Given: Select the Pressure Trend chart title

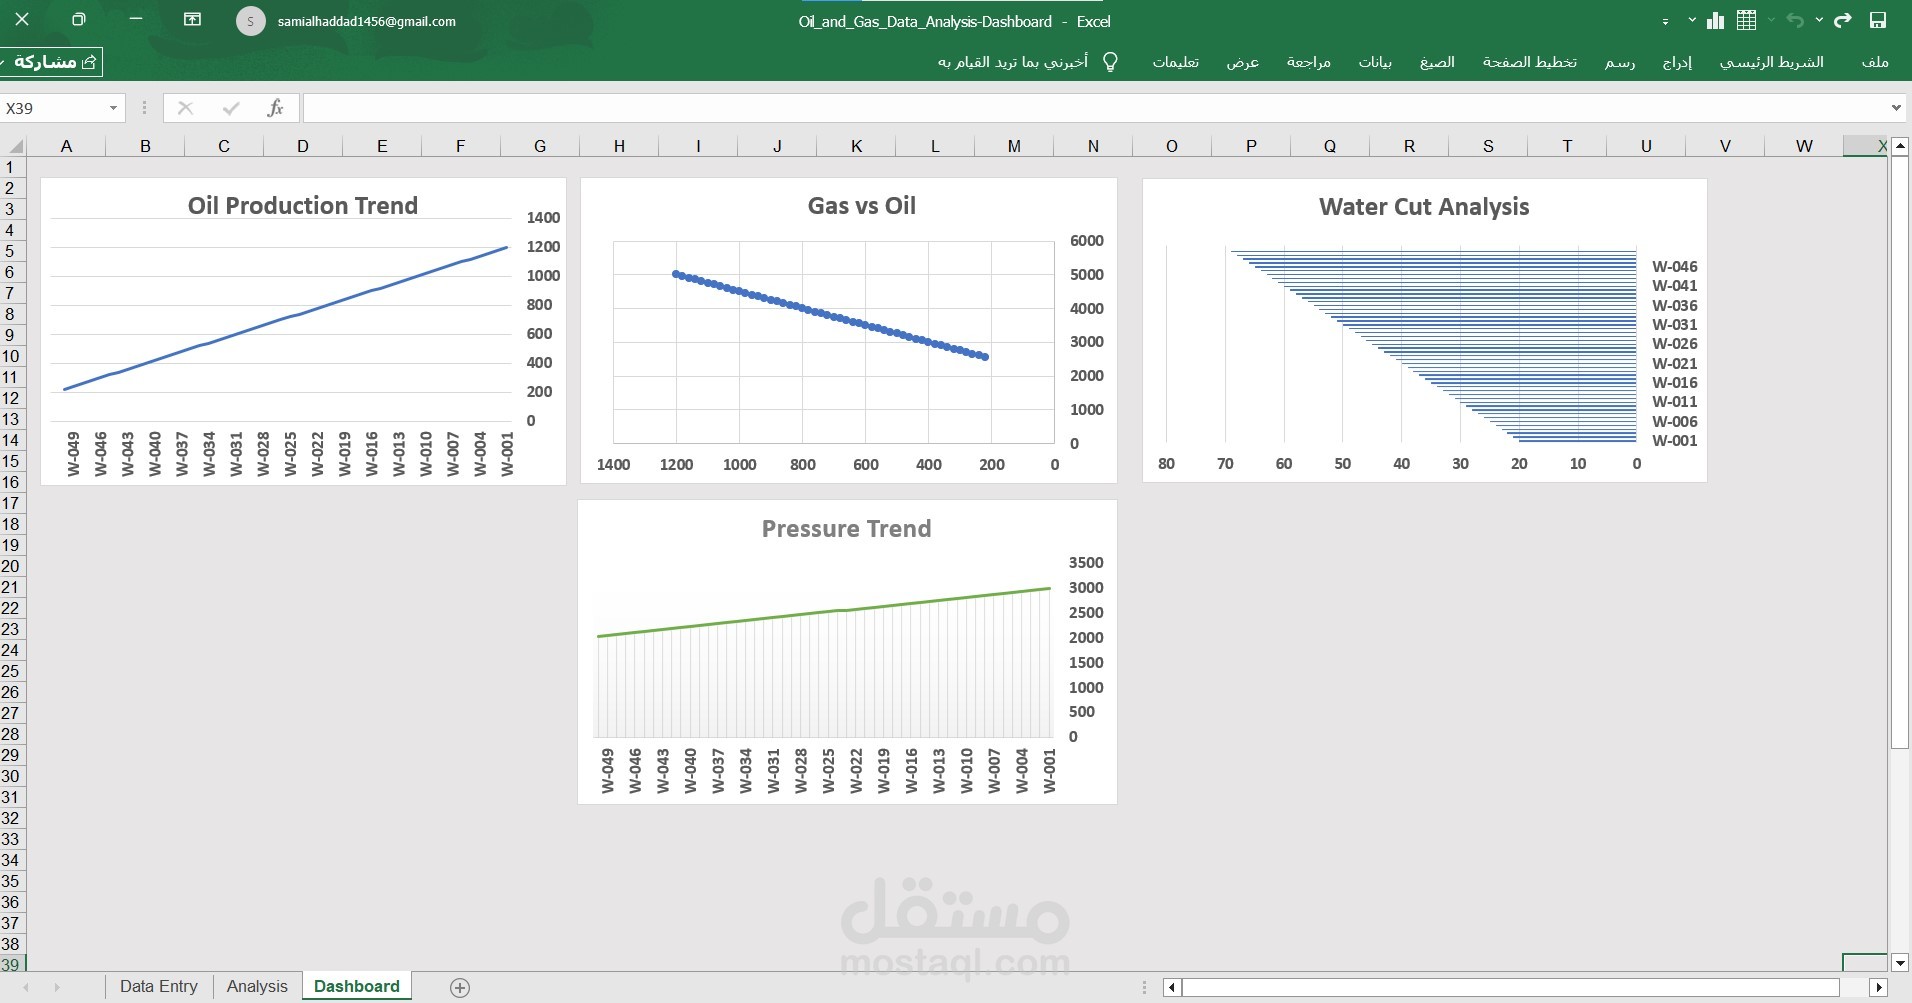Looking at the screenshot, I should 846,528.
